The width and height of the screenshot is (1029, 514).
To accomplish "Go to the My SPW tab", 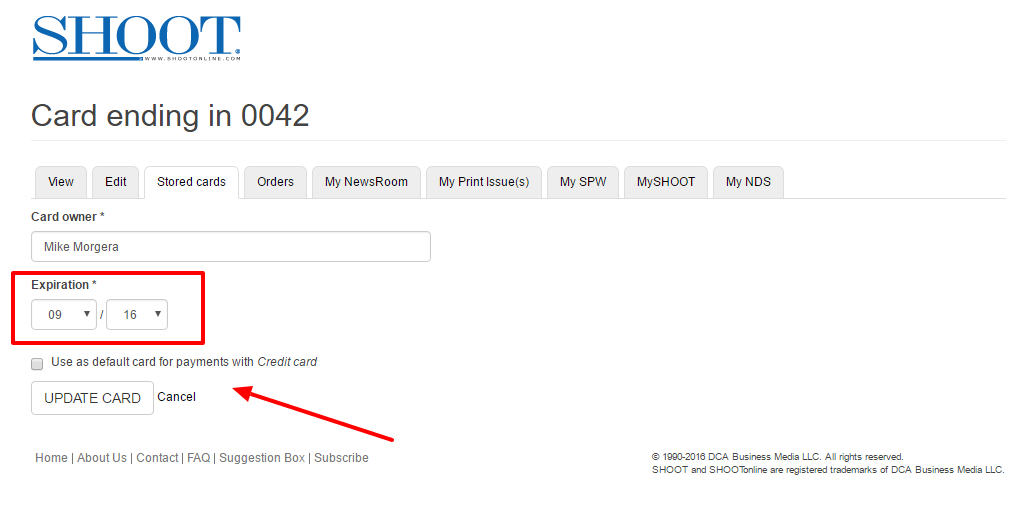I will click(583, 182).
